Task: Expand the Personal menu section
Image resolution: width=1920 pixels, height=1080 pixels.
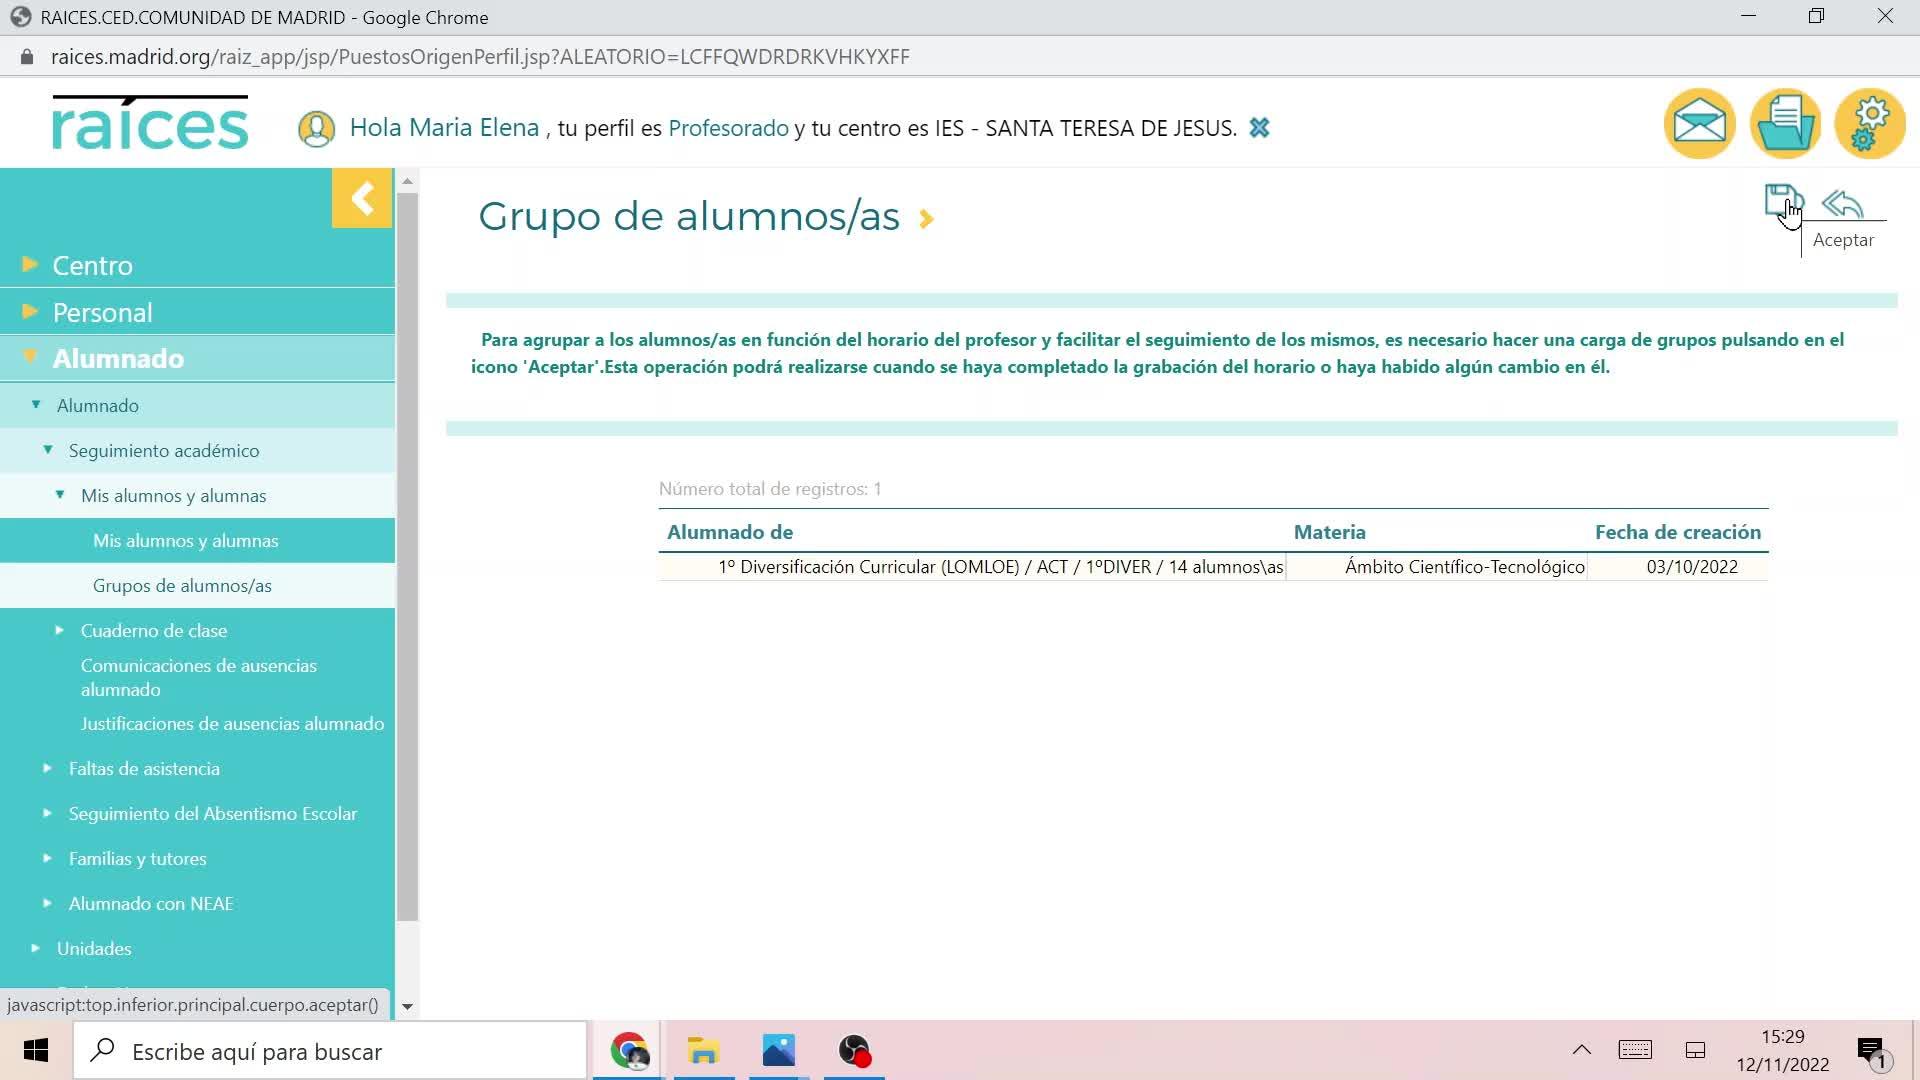Action: tap(102, 312)
